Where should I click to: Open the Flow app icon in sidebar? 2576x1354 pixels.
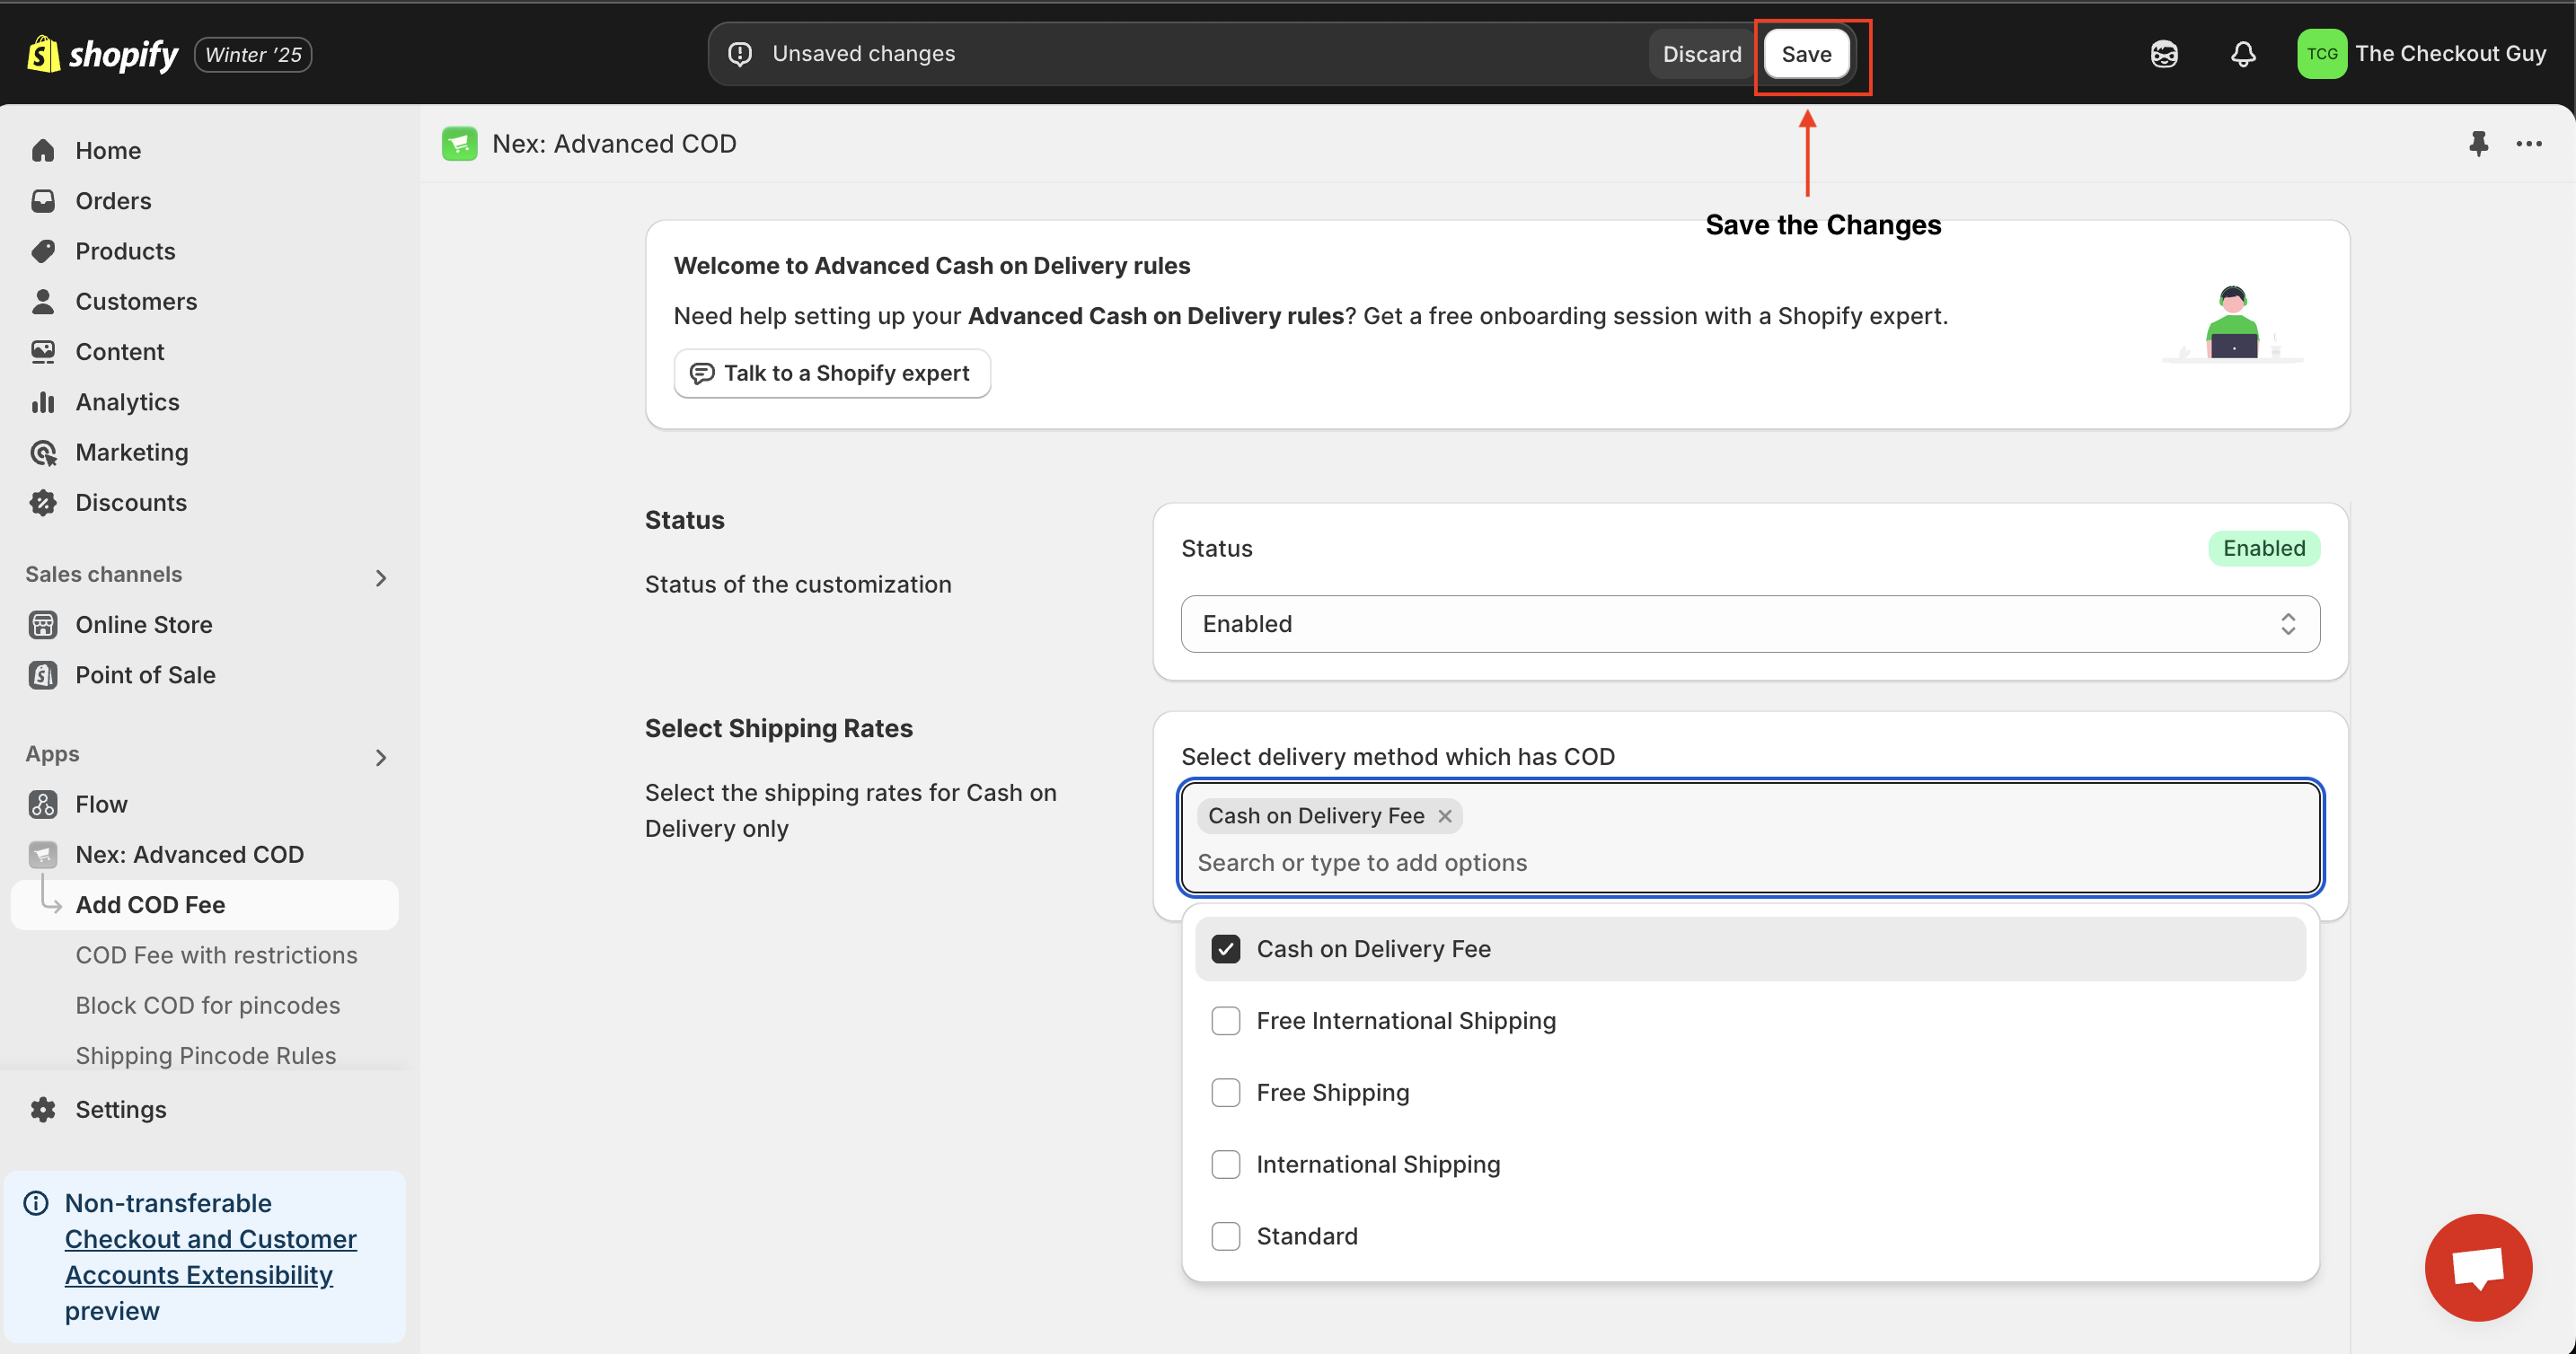tap(43, 804)
